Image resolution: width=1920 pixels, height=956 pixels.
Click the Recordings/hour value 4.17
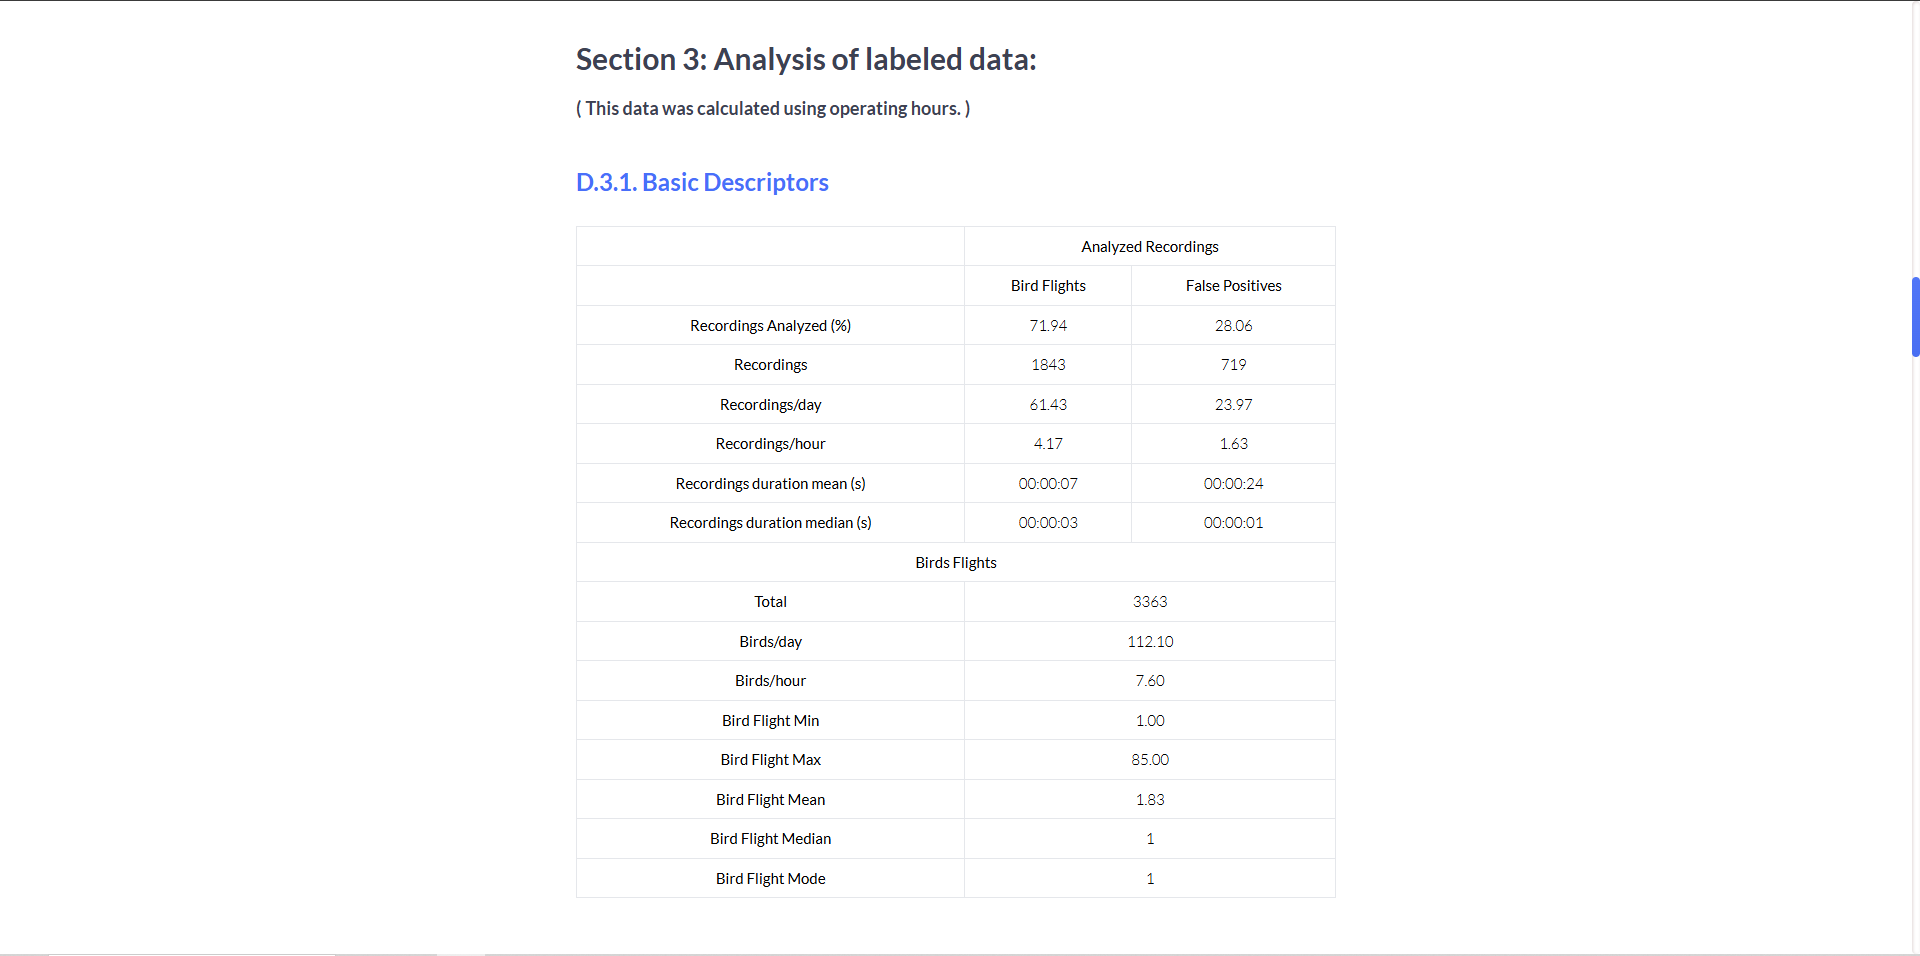pyautogui.click(x=1047, y=444)
